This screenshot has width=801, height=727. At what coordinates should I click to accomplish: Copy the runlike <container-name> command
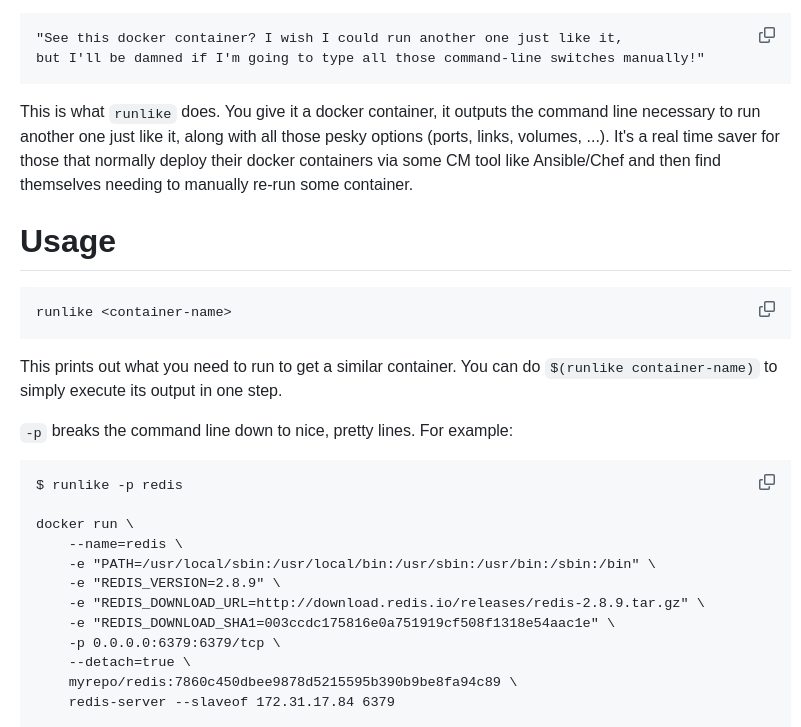[x=766, y=309]
